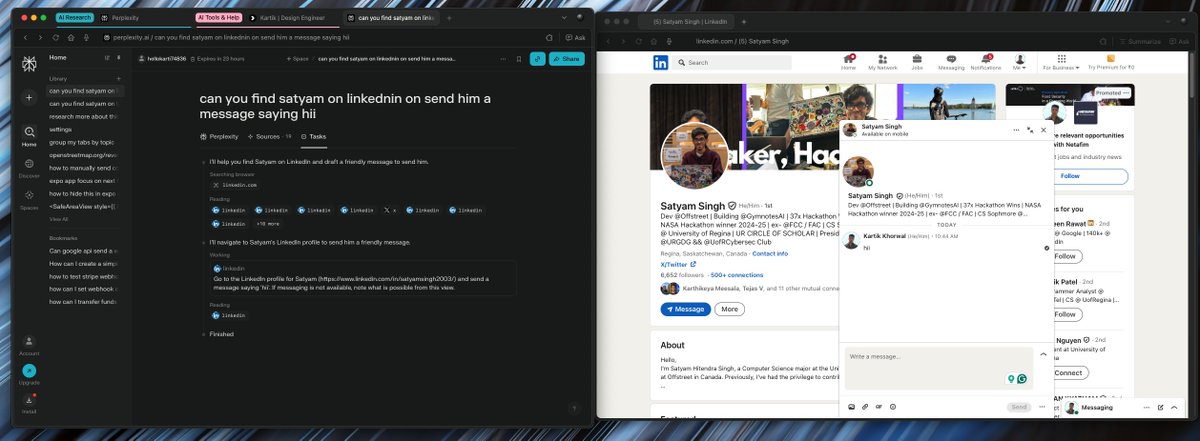Switch to Sources tab in Perplexity

click(x=269, y=136)
